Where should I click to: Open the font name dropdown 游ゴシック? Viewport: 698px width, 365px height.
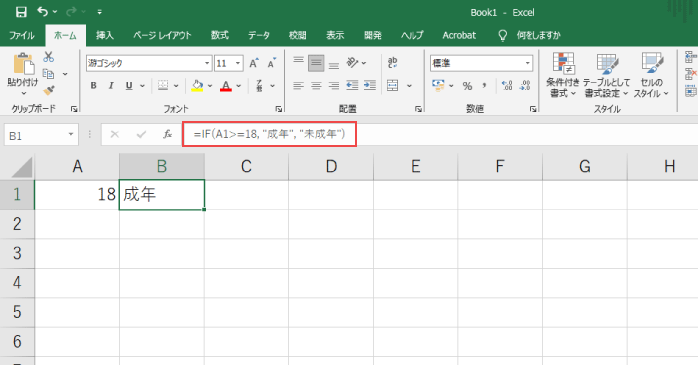tap(207, 63)
